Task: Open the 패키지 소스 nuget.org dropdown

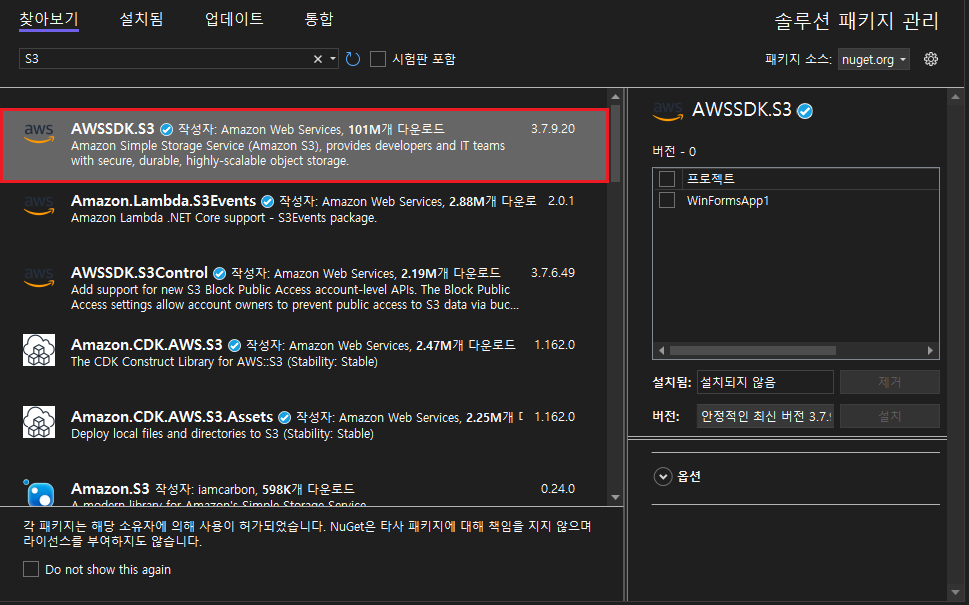Action: point(873,59)
